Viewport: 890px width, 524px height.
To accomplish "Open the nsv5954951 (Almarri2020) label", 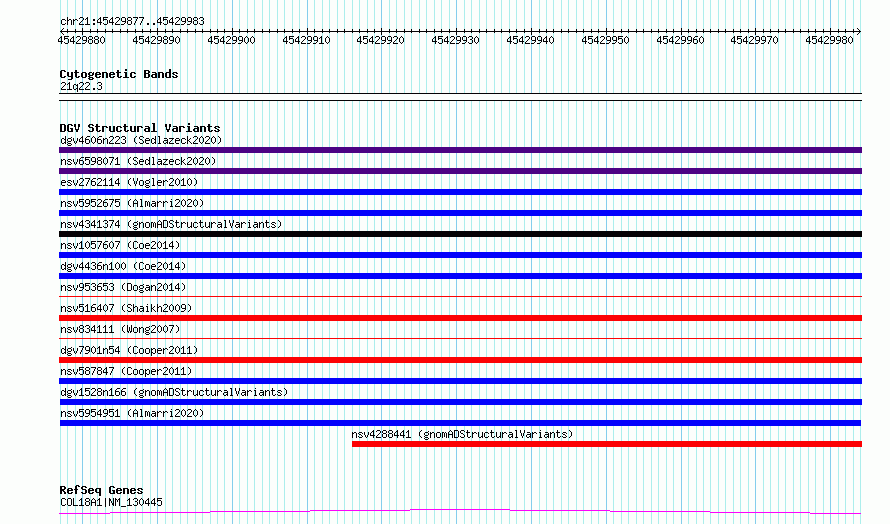I will [x=132, y=413].
